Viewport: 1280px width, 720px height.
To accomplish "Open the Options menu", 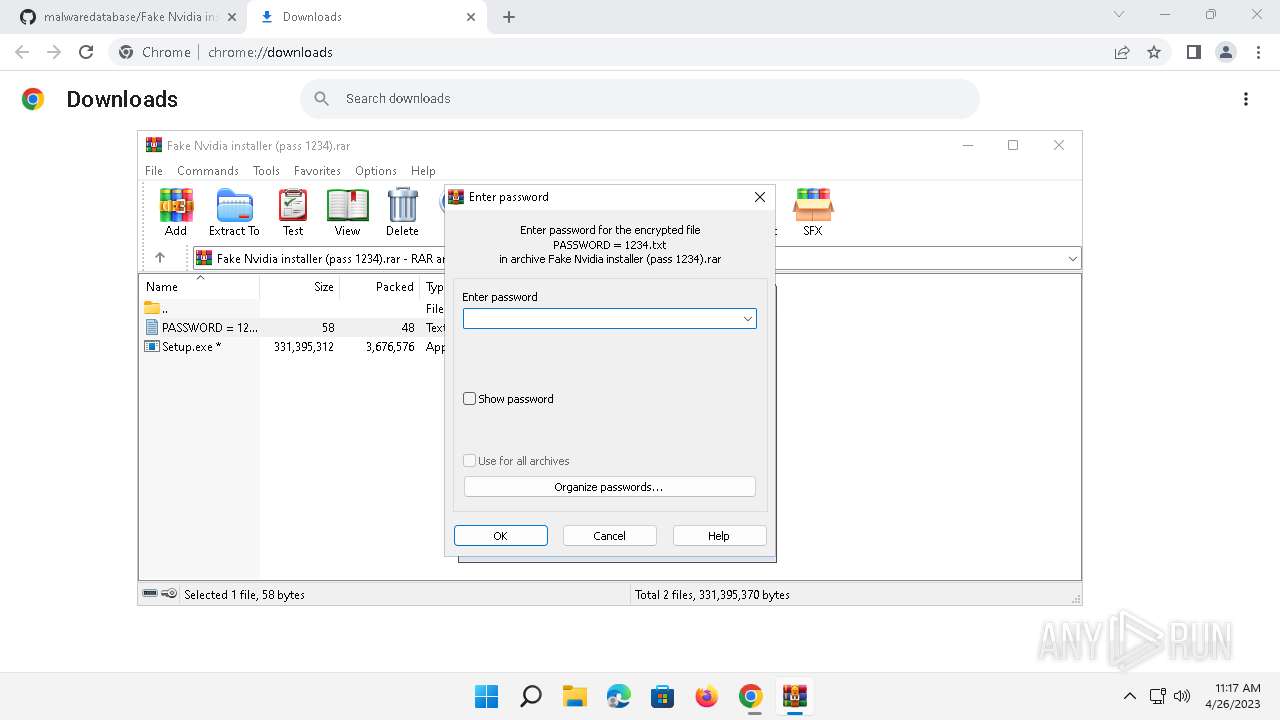I will tap(376, 171).
